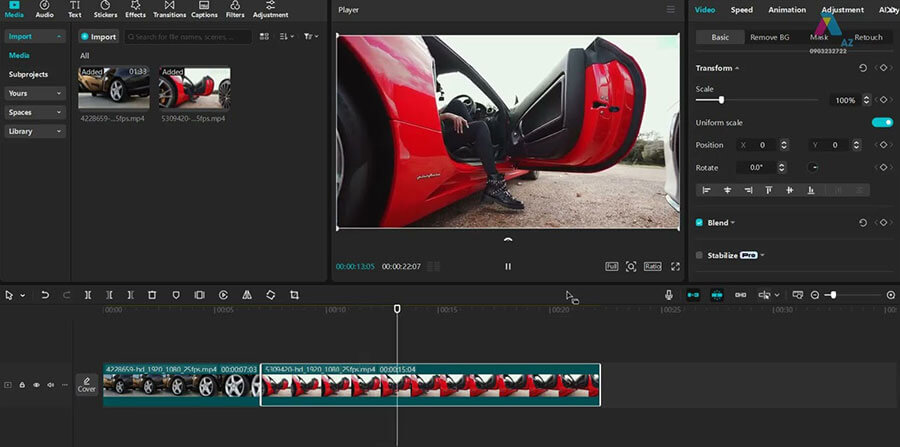Open the sort options dropdown in the media panel
900x447 pixels.
pyautogui.click(x=286, y=37)
